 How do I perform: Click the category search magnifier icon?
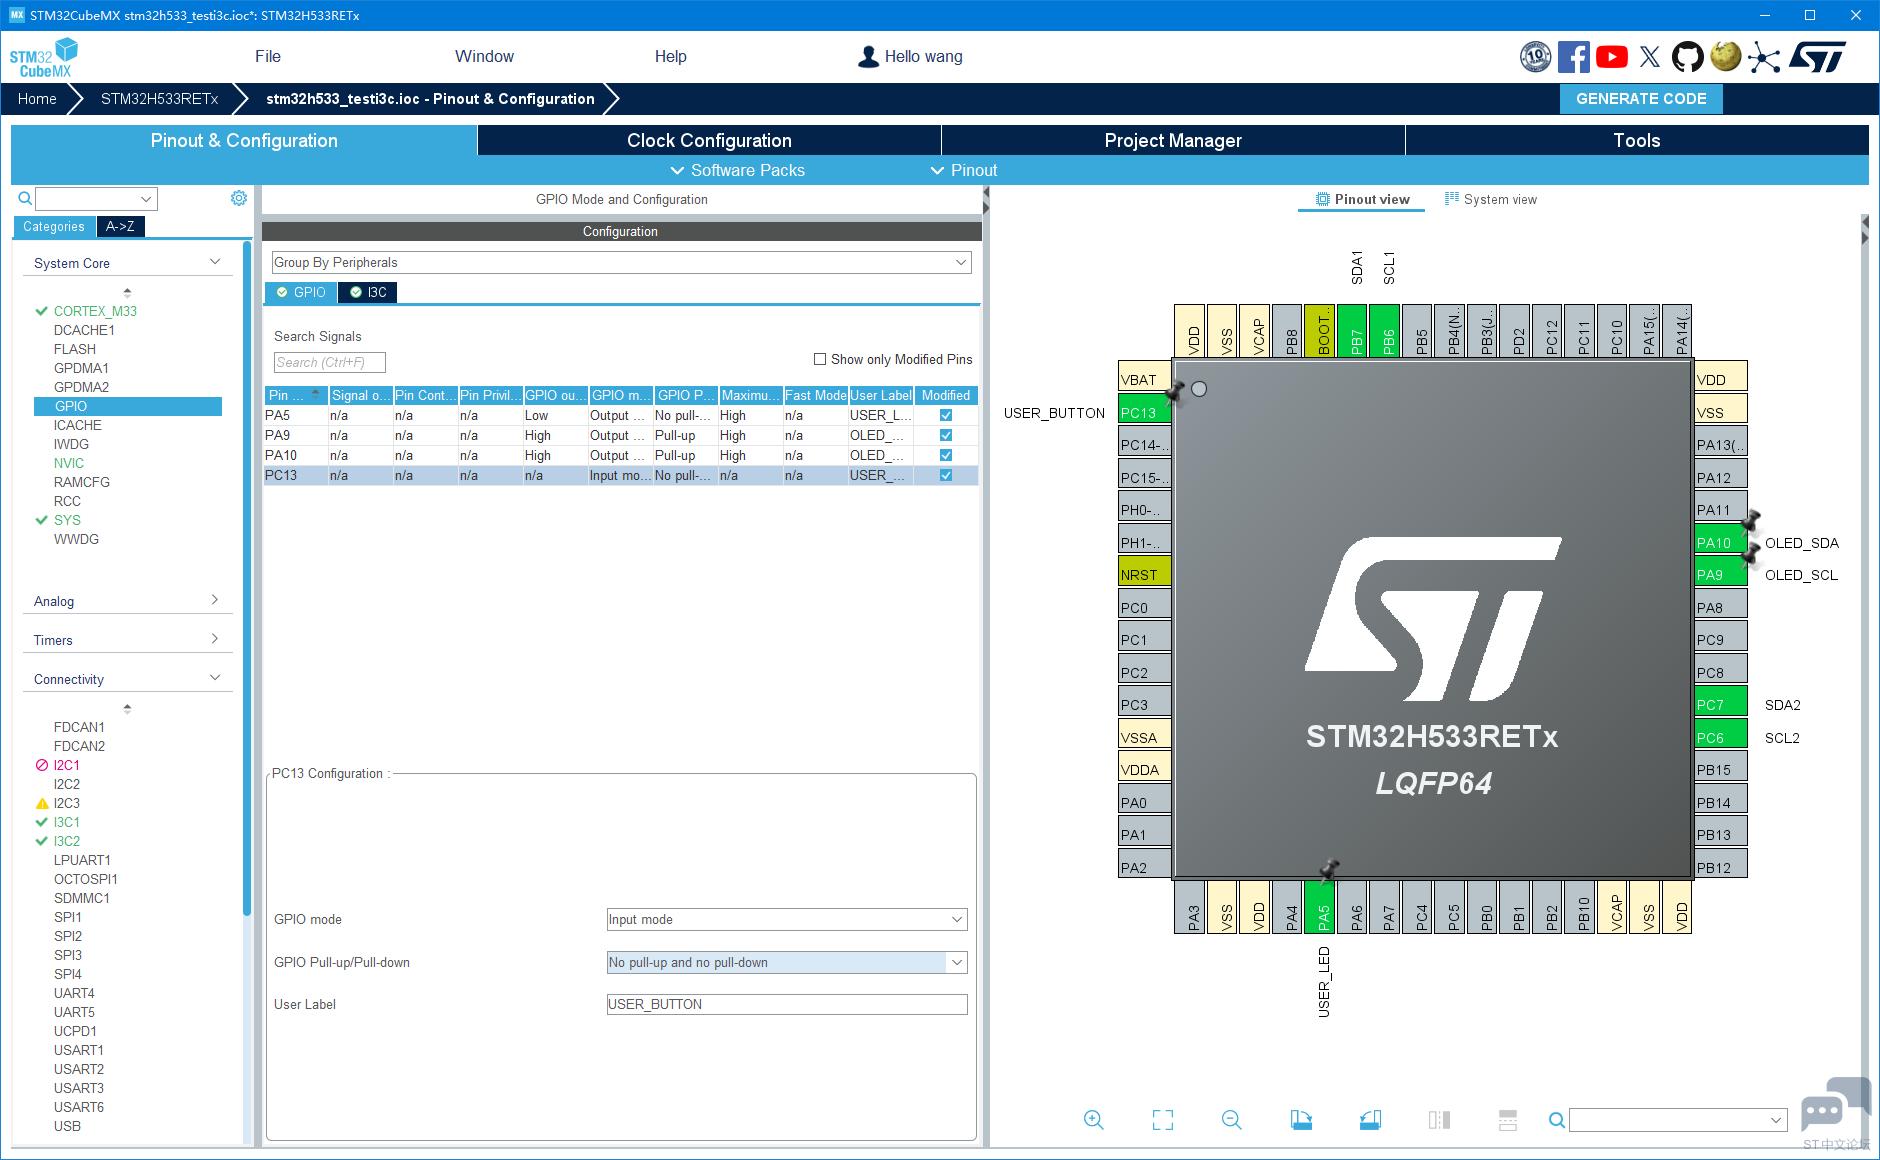[x=25, y=198]
